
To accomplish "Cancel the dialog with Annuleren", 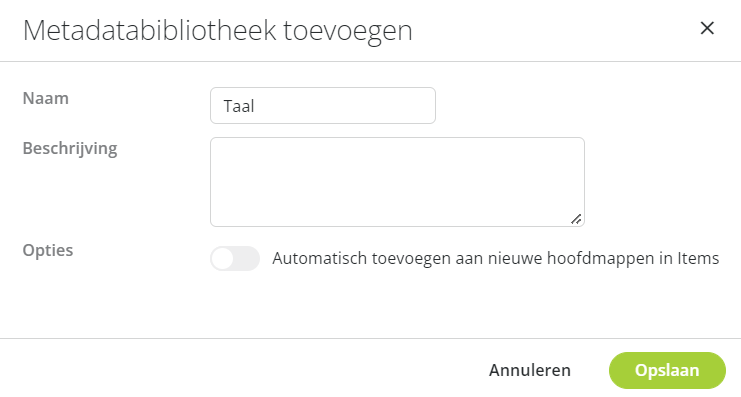I will click(x=530, y=370).
